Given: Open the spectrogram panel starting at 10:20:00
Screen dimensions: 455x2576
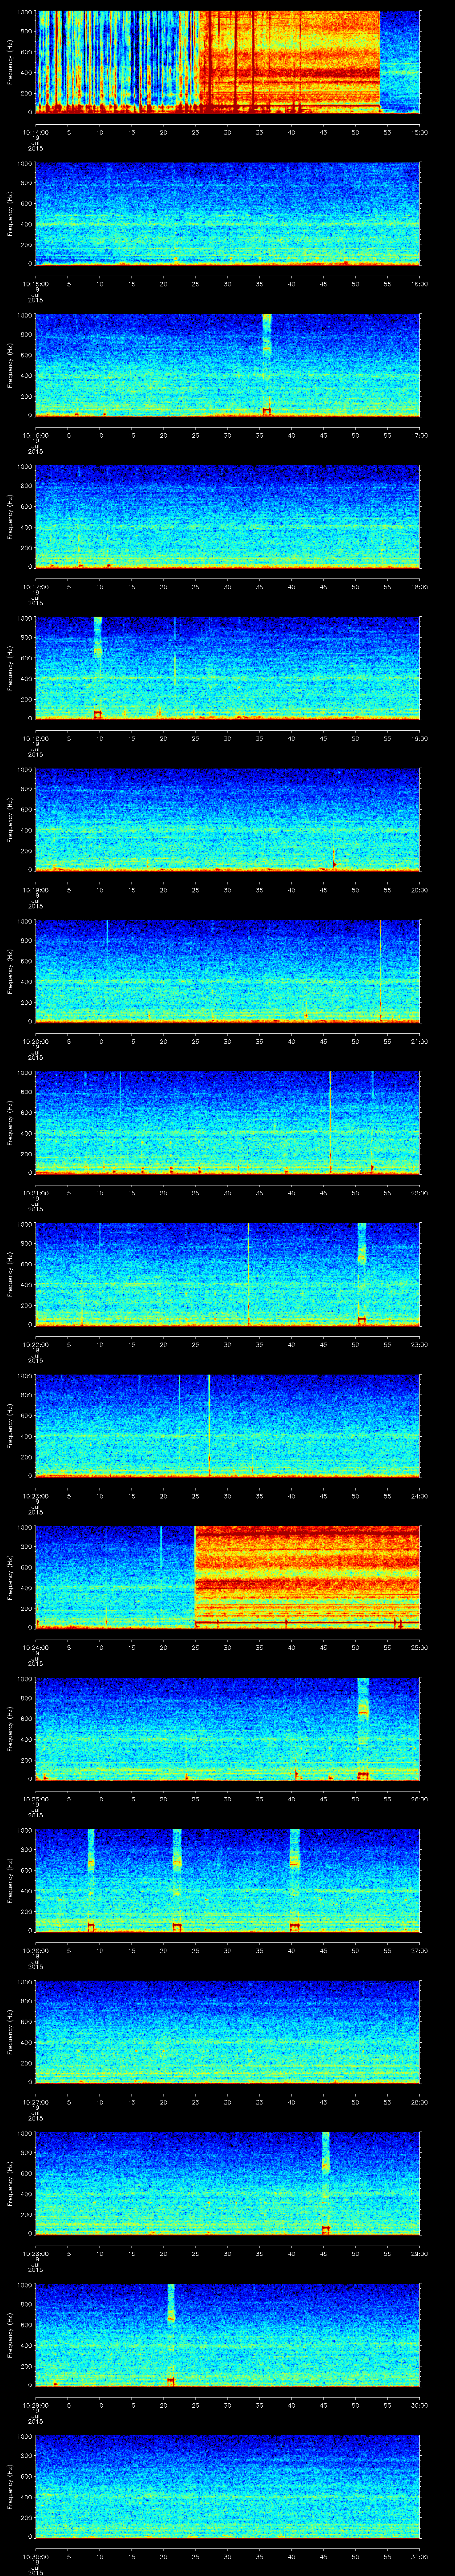Looking at the screenshot, I should pos(227,971).
